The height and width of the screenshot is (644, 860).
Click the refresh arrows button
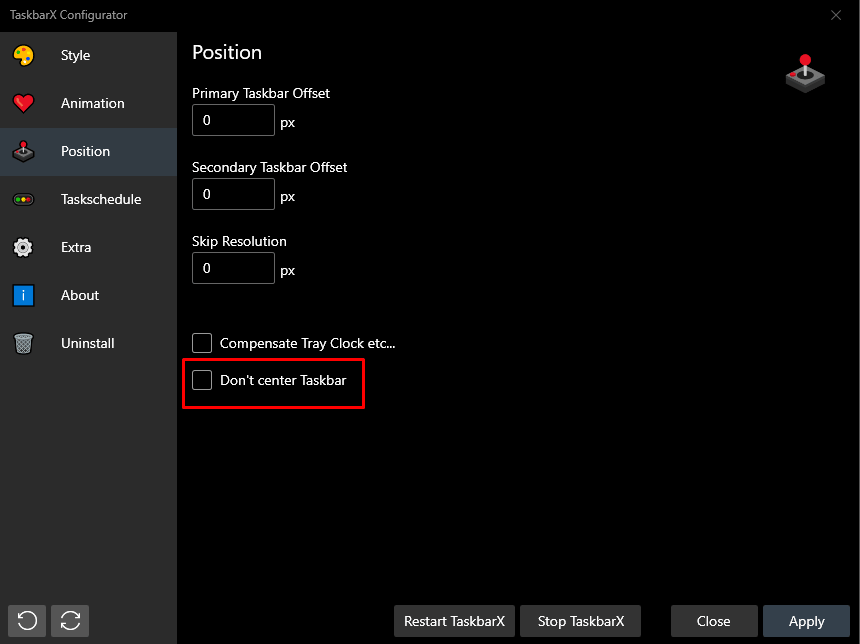(70, 621)
